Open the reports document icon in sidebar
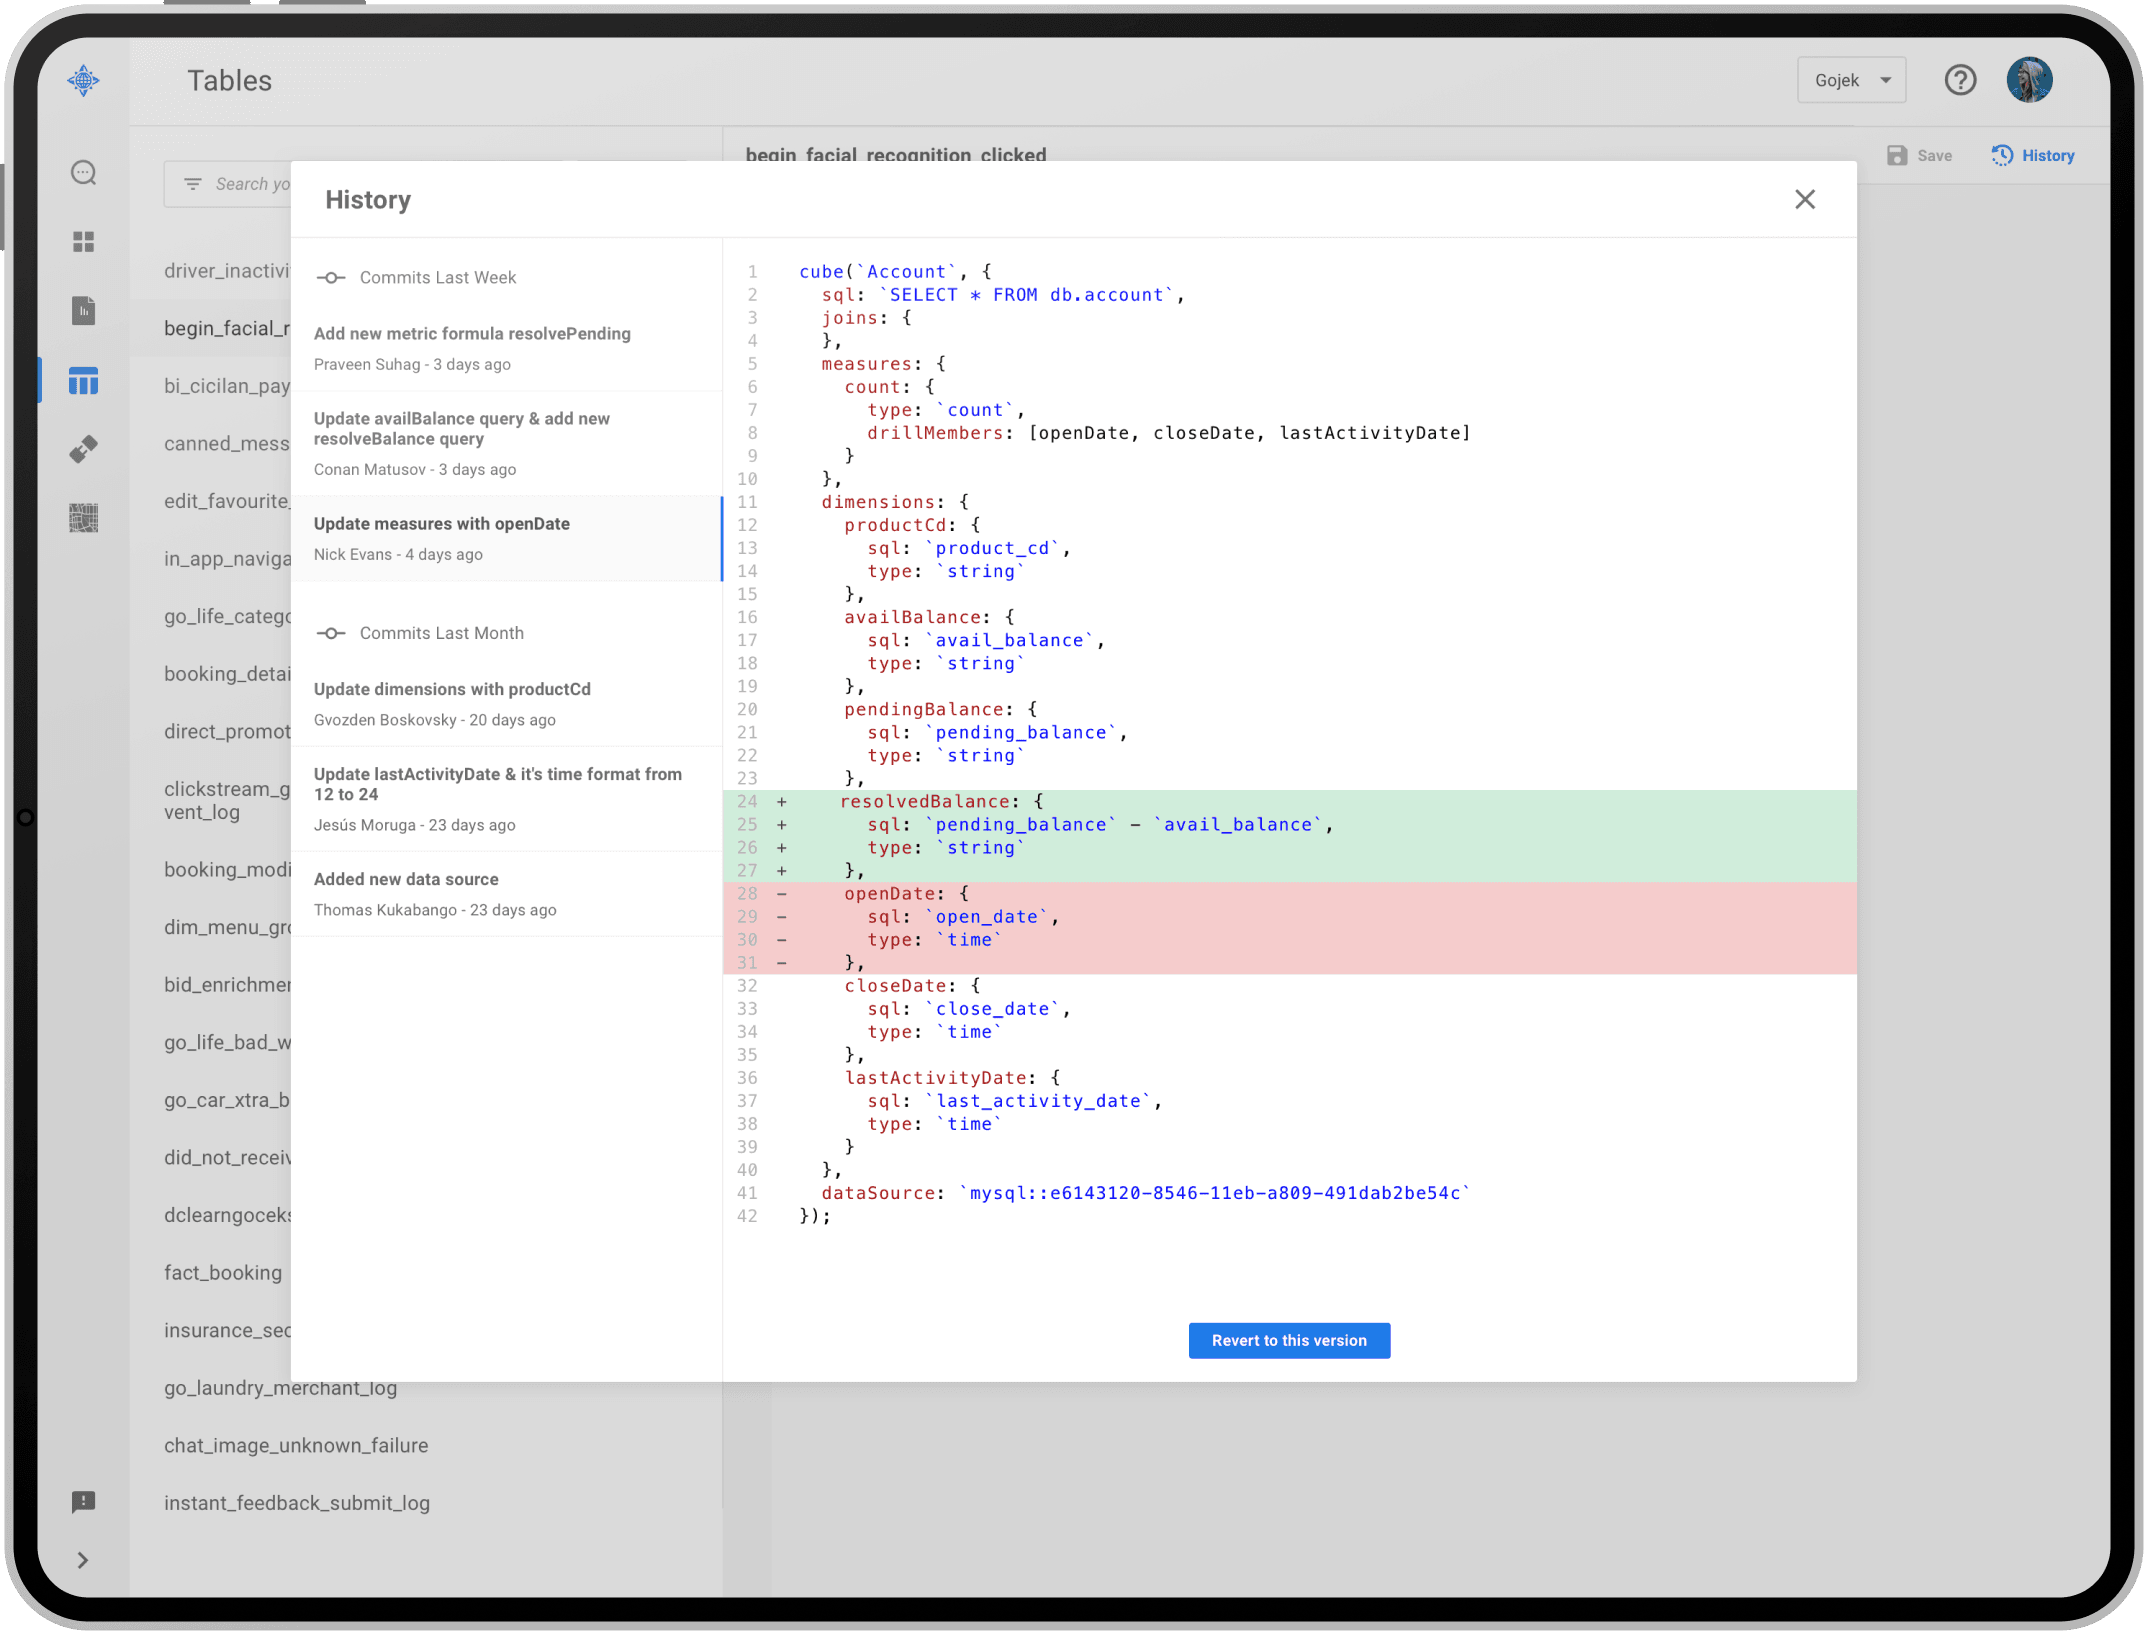Screen dimensions: 2144x1631 pyautogui.click(x=83, y=311)
